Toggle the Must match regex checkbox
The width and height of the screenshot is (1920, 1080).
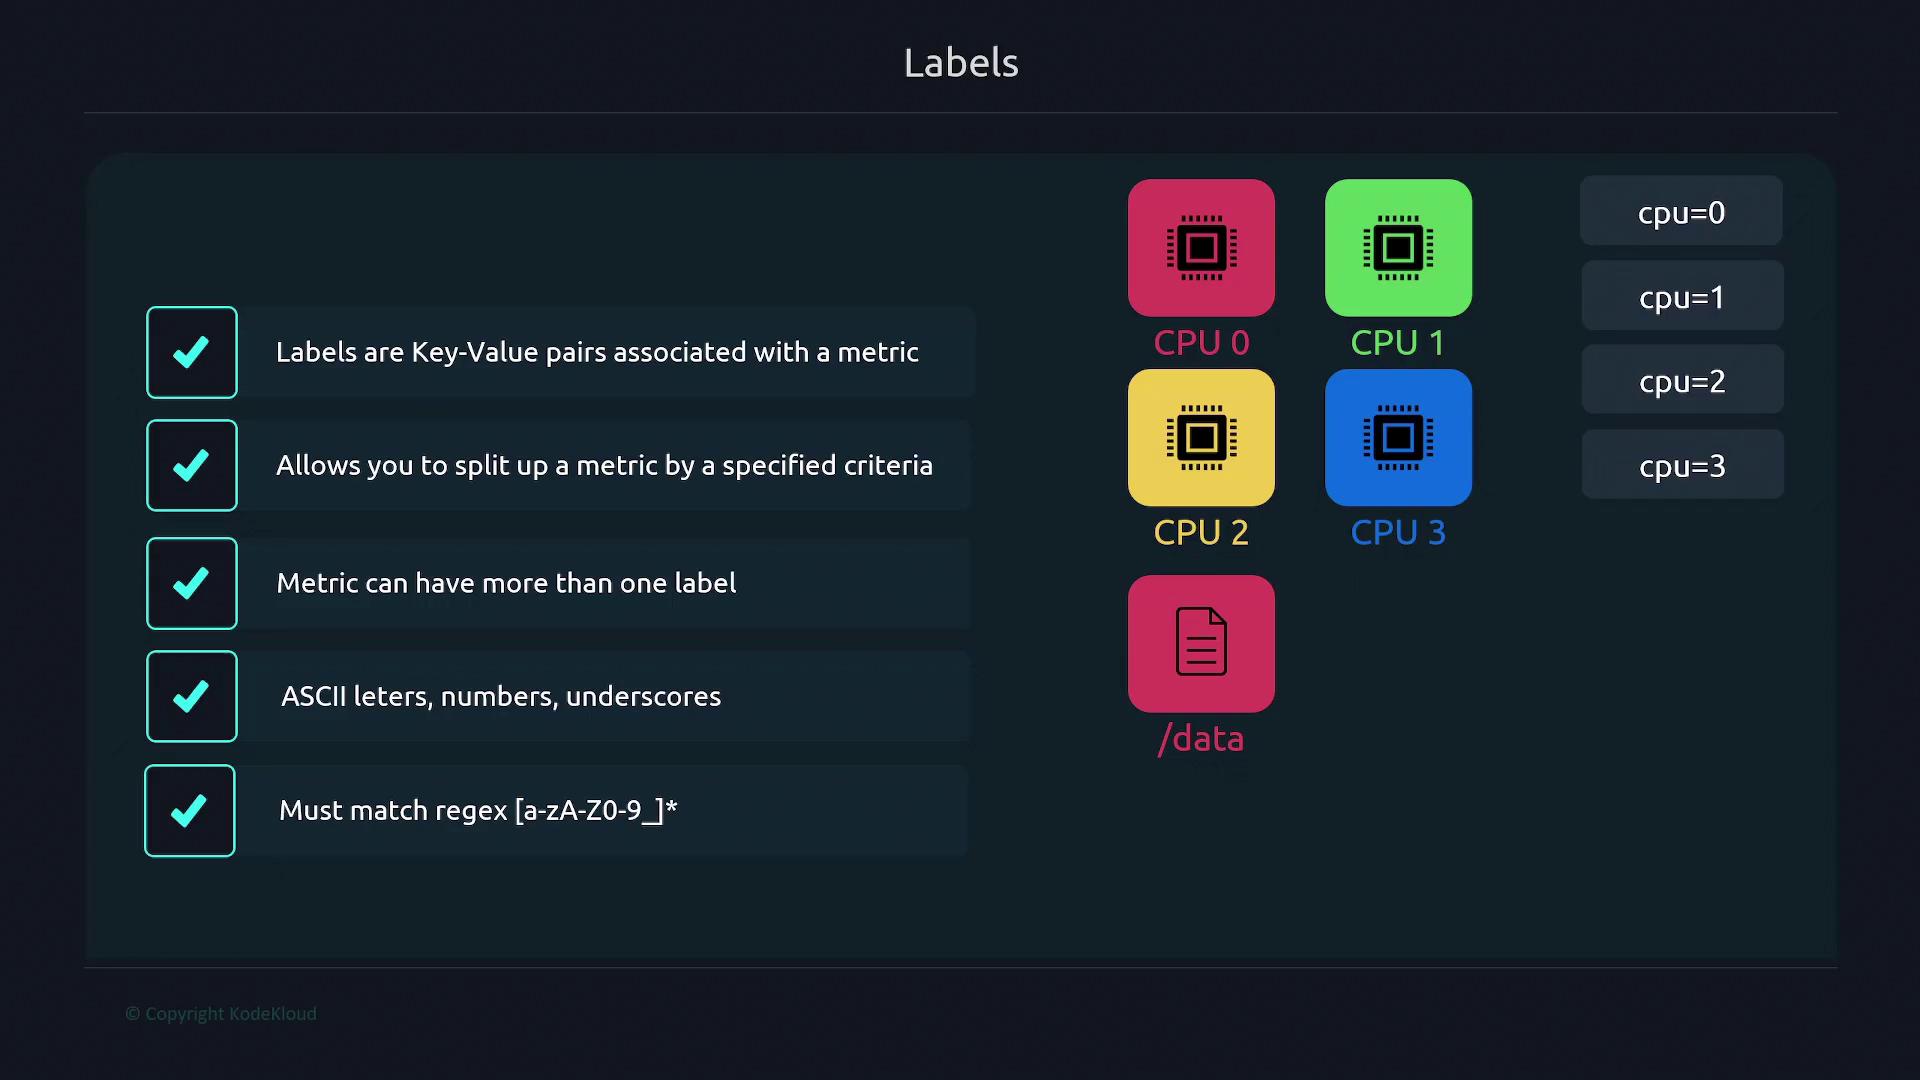pyautogui.click(x=189, y=810)
